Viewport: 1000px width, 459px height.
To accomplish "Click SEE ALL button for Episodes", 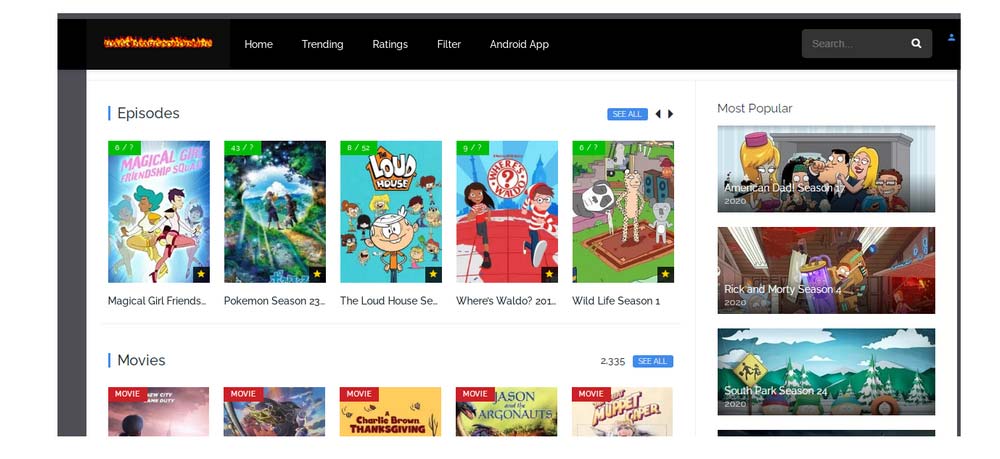I will pyautogui.click(x=627, y=114).
